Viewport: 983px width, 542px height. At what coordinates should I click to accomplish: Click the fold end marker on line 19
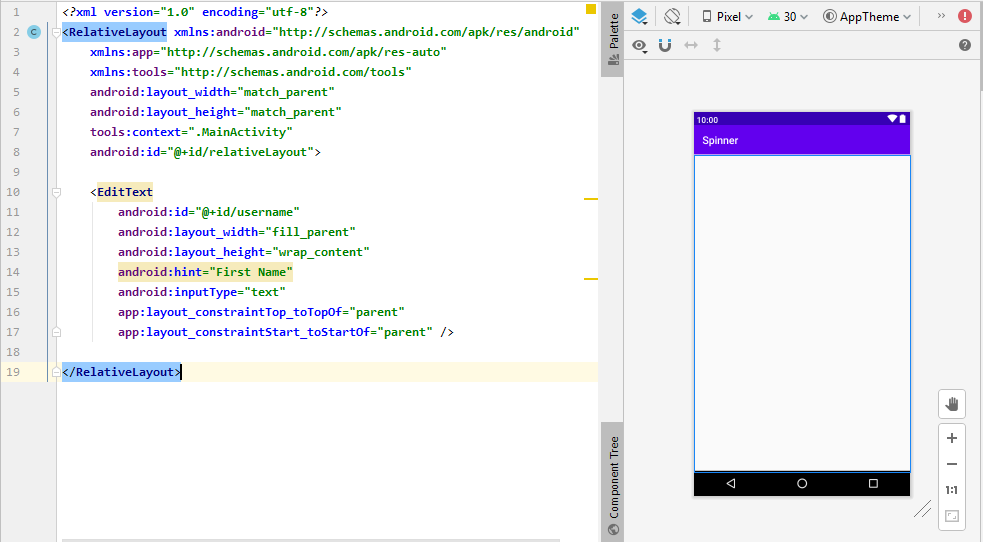tap(56, 372)
